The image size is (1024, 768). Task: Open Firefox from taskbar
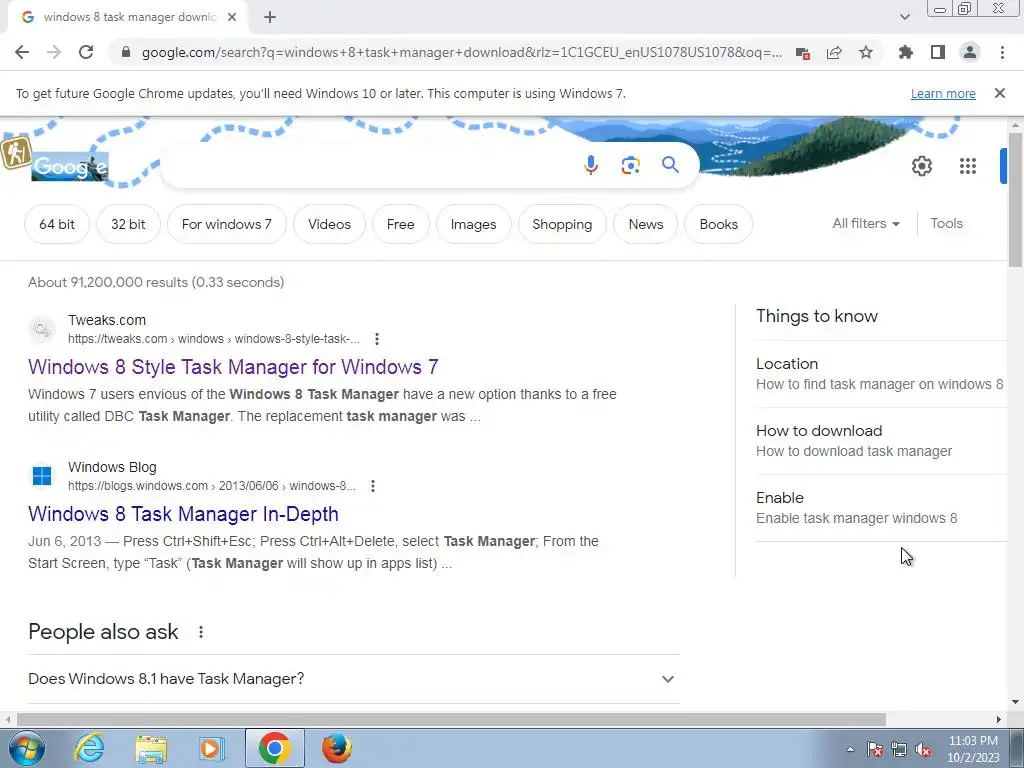click(337, 748)
